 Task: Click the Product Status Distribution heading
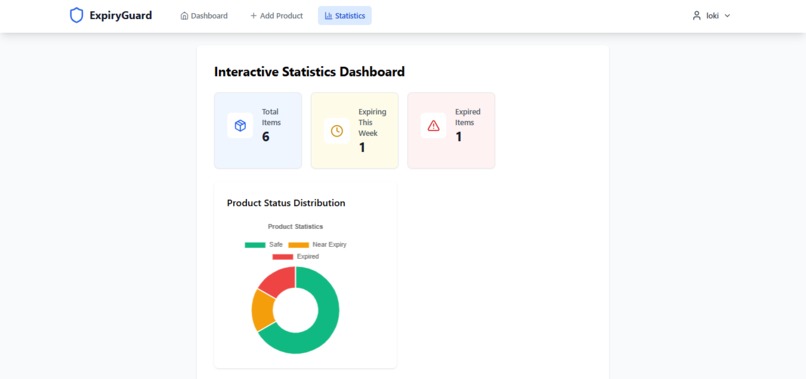tap(286, 203)
